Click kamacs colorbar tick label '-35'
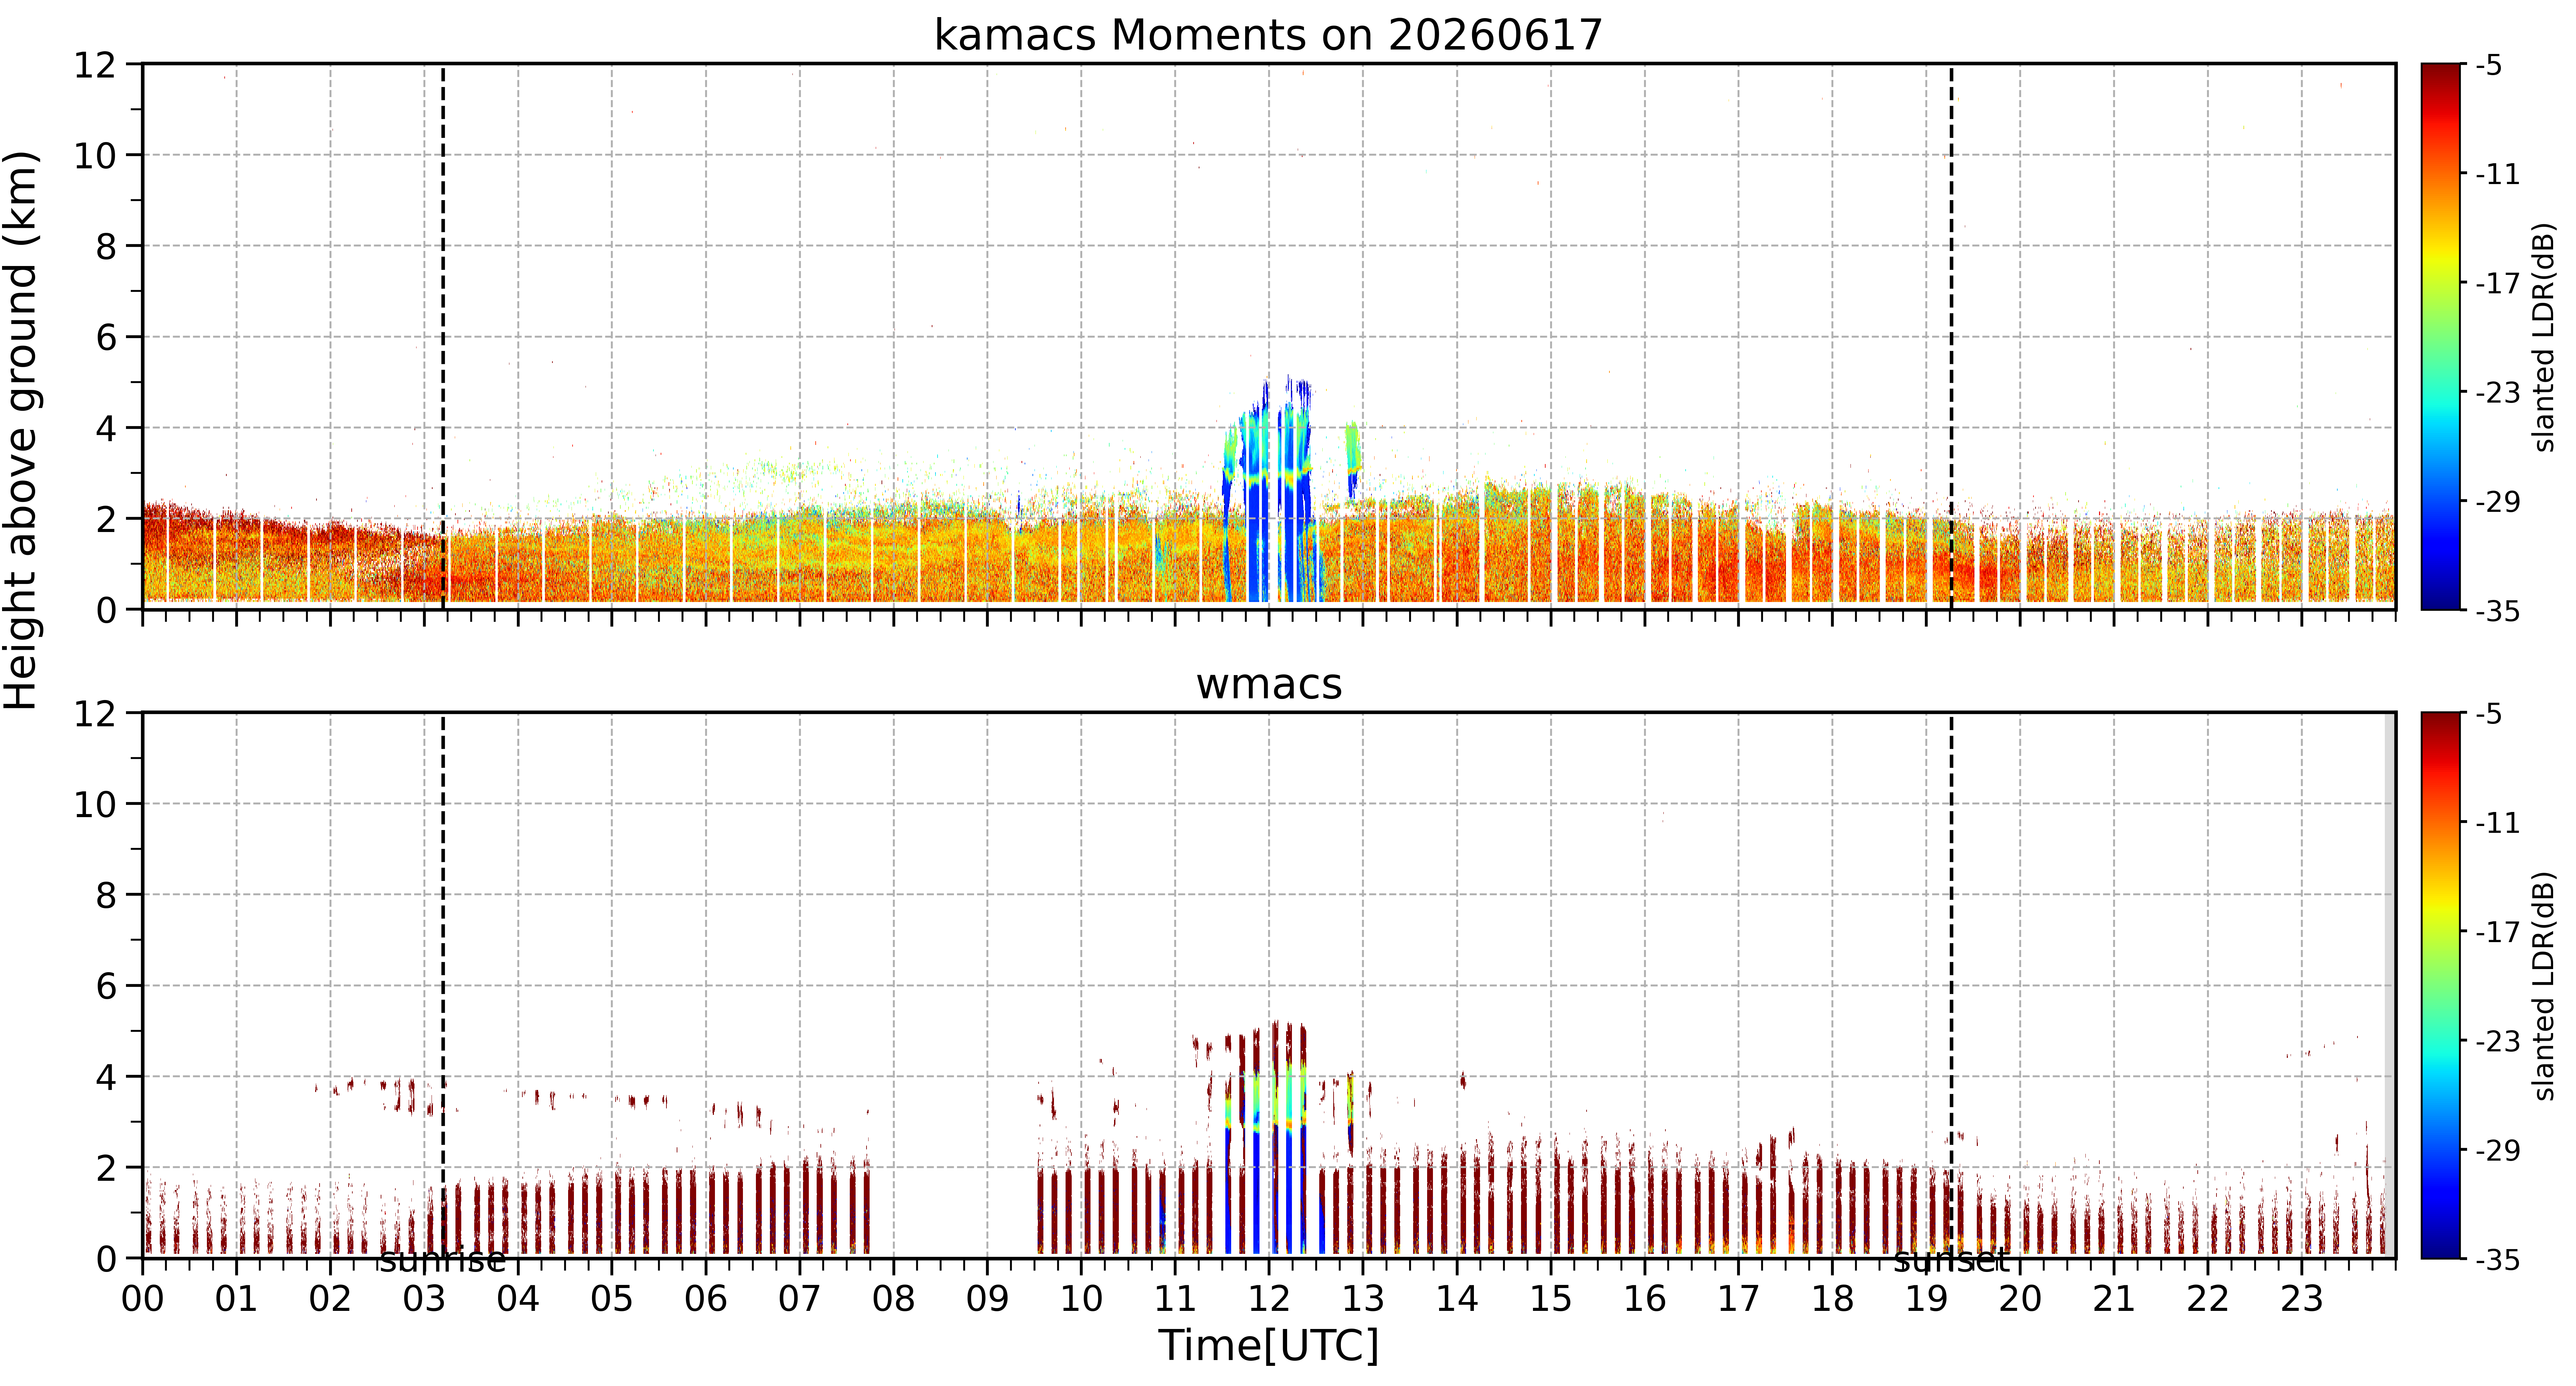The width and height of the screenshot is (2576, 1386). point(2497,611)
